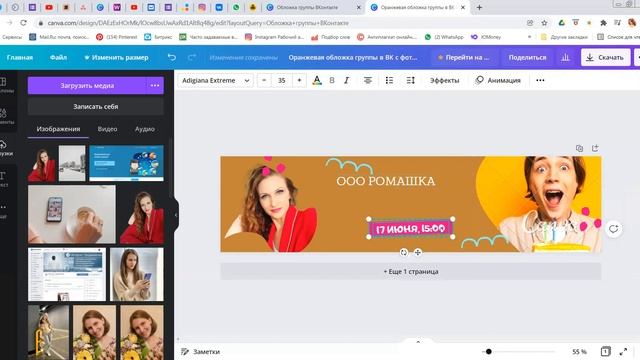Open Text section in sidebar
640x360 pixels.
tap(4, 179)
